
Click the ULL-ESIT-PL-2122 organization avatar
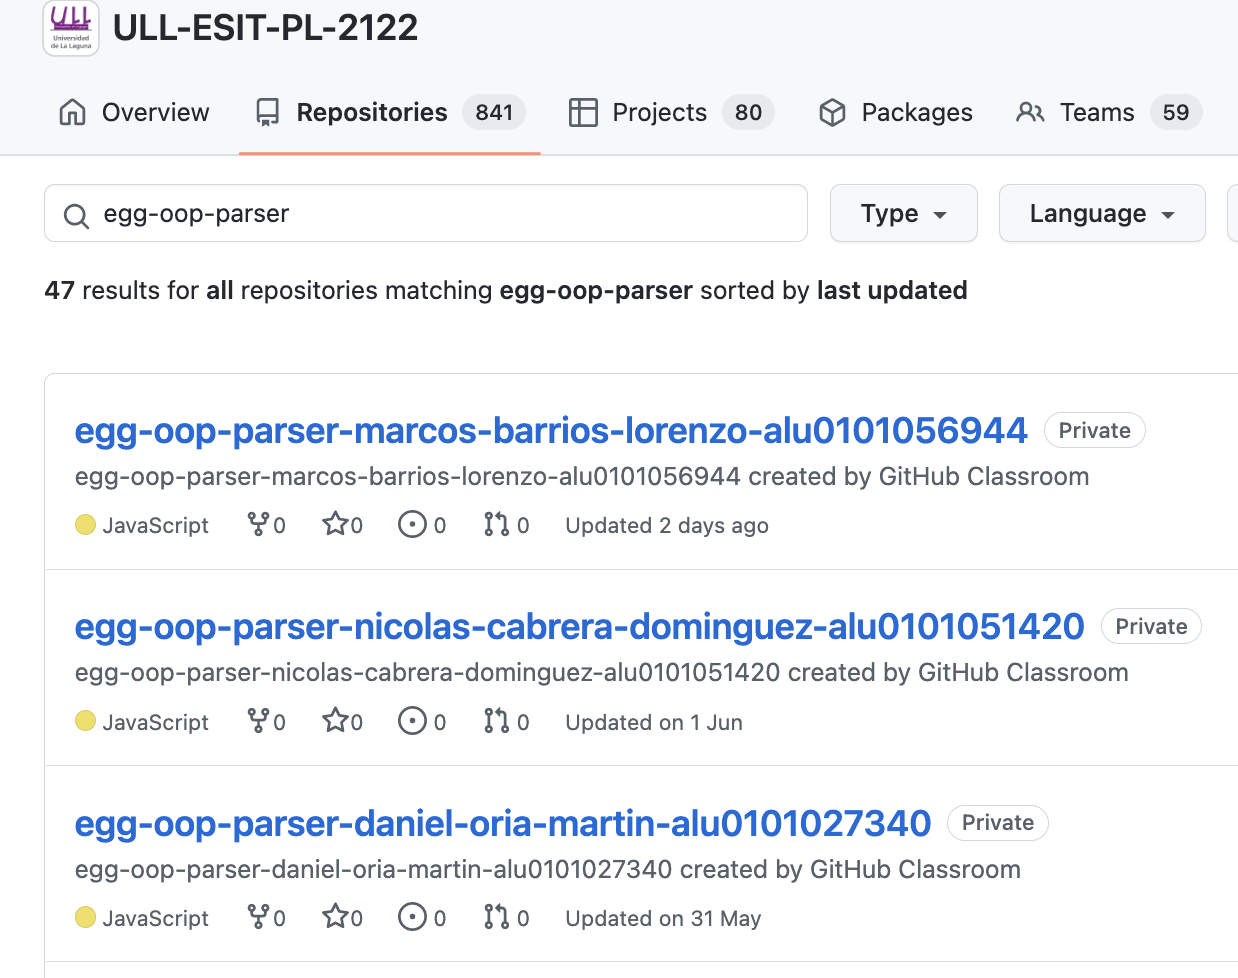70,28
